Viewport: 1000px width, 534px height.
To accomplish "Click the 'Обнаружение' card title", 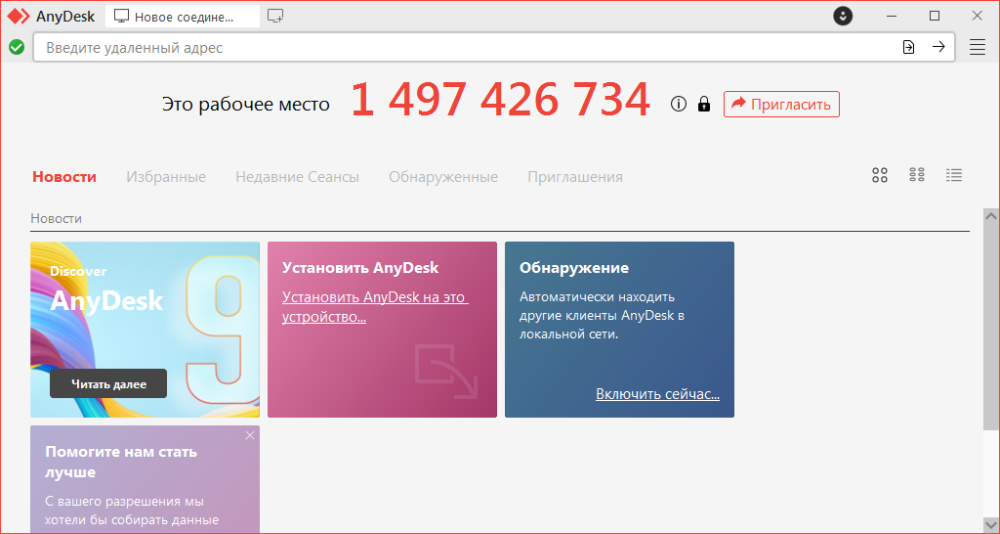I will pos(574,268).
